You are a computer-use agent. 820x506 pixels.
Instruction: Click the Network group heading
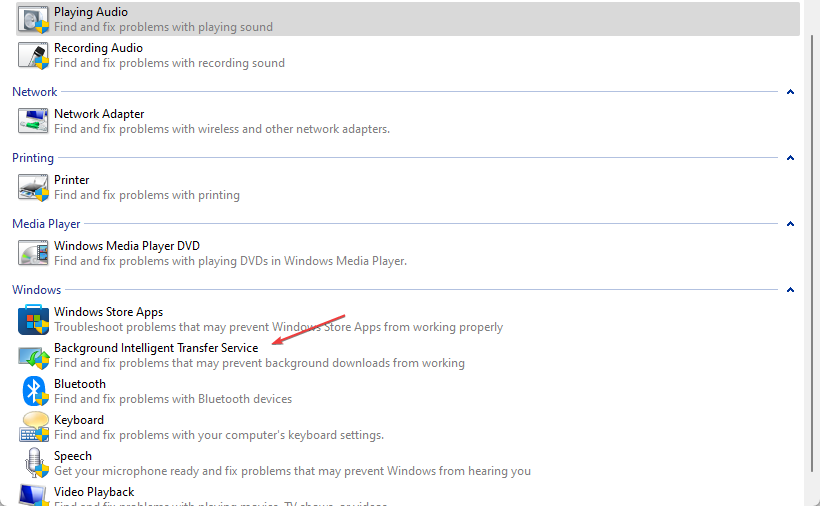[35, 92]
